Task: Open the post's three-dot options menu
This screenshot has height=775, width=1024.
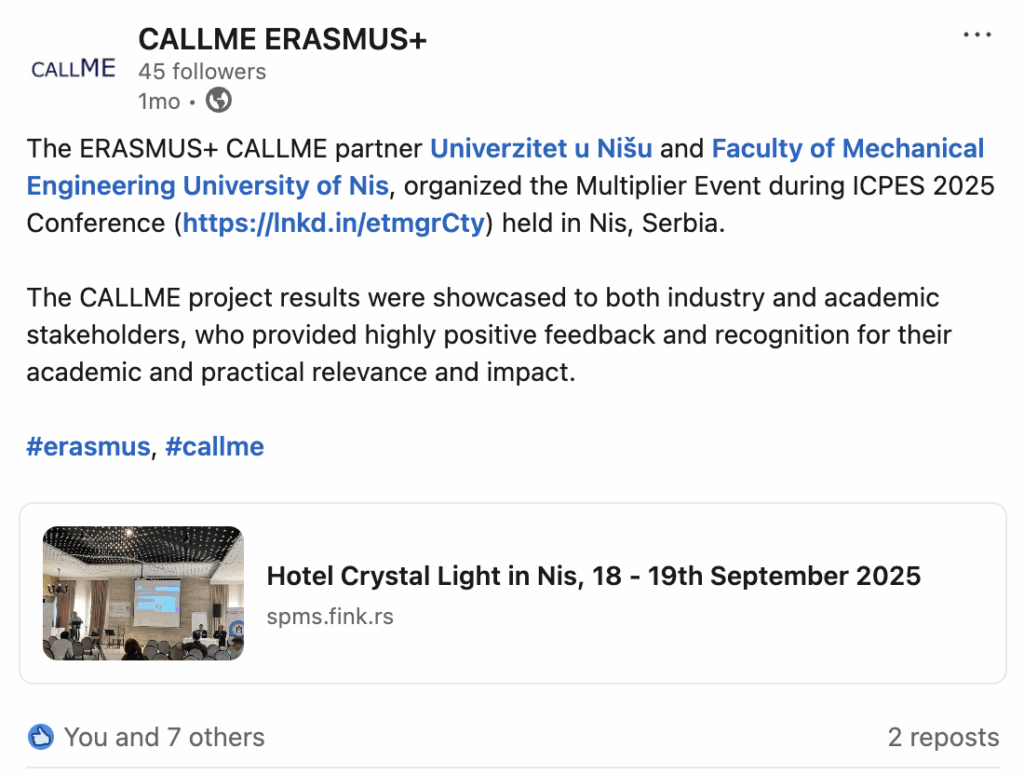Action: (x=976, y=35)
